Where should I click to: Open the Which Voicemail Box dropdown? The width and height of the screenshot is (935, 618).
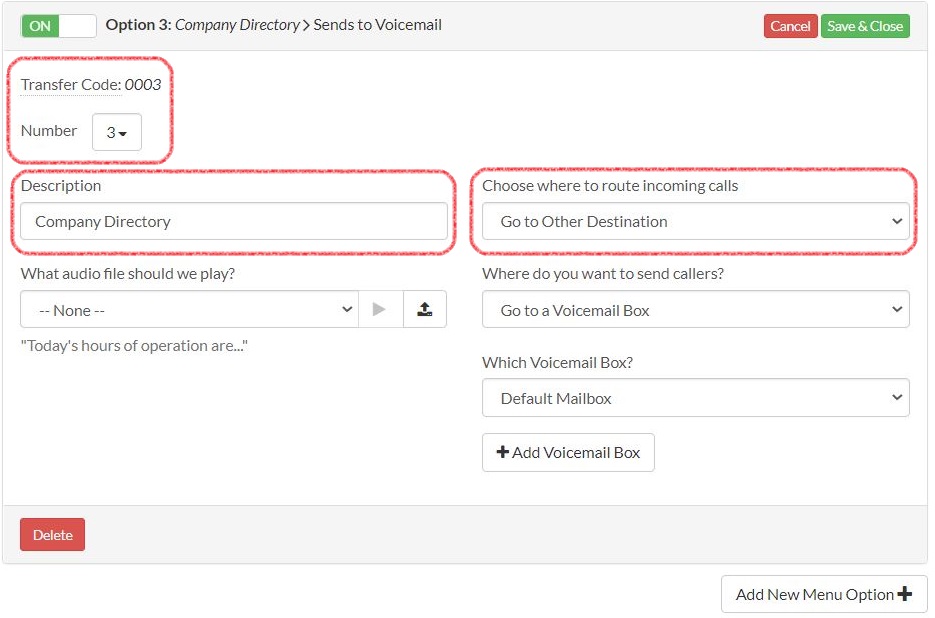pyautogui.click(x=695, y=397)
